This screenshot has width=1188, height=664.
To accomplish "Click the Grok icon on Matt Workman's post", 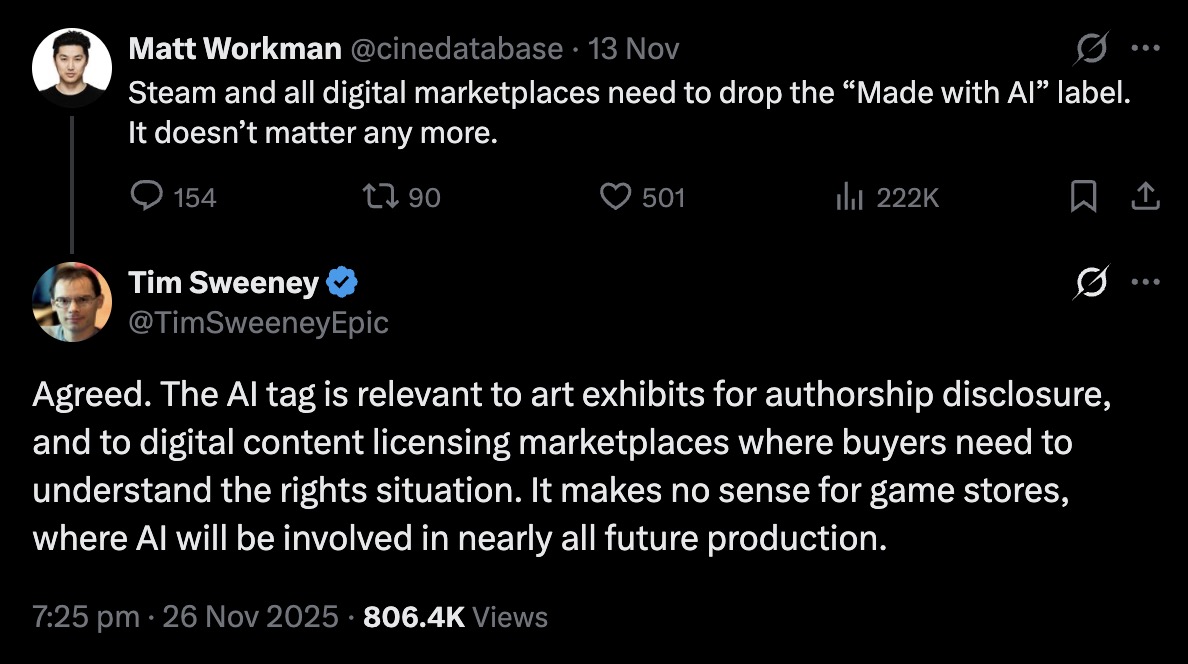I will 1091,48.
